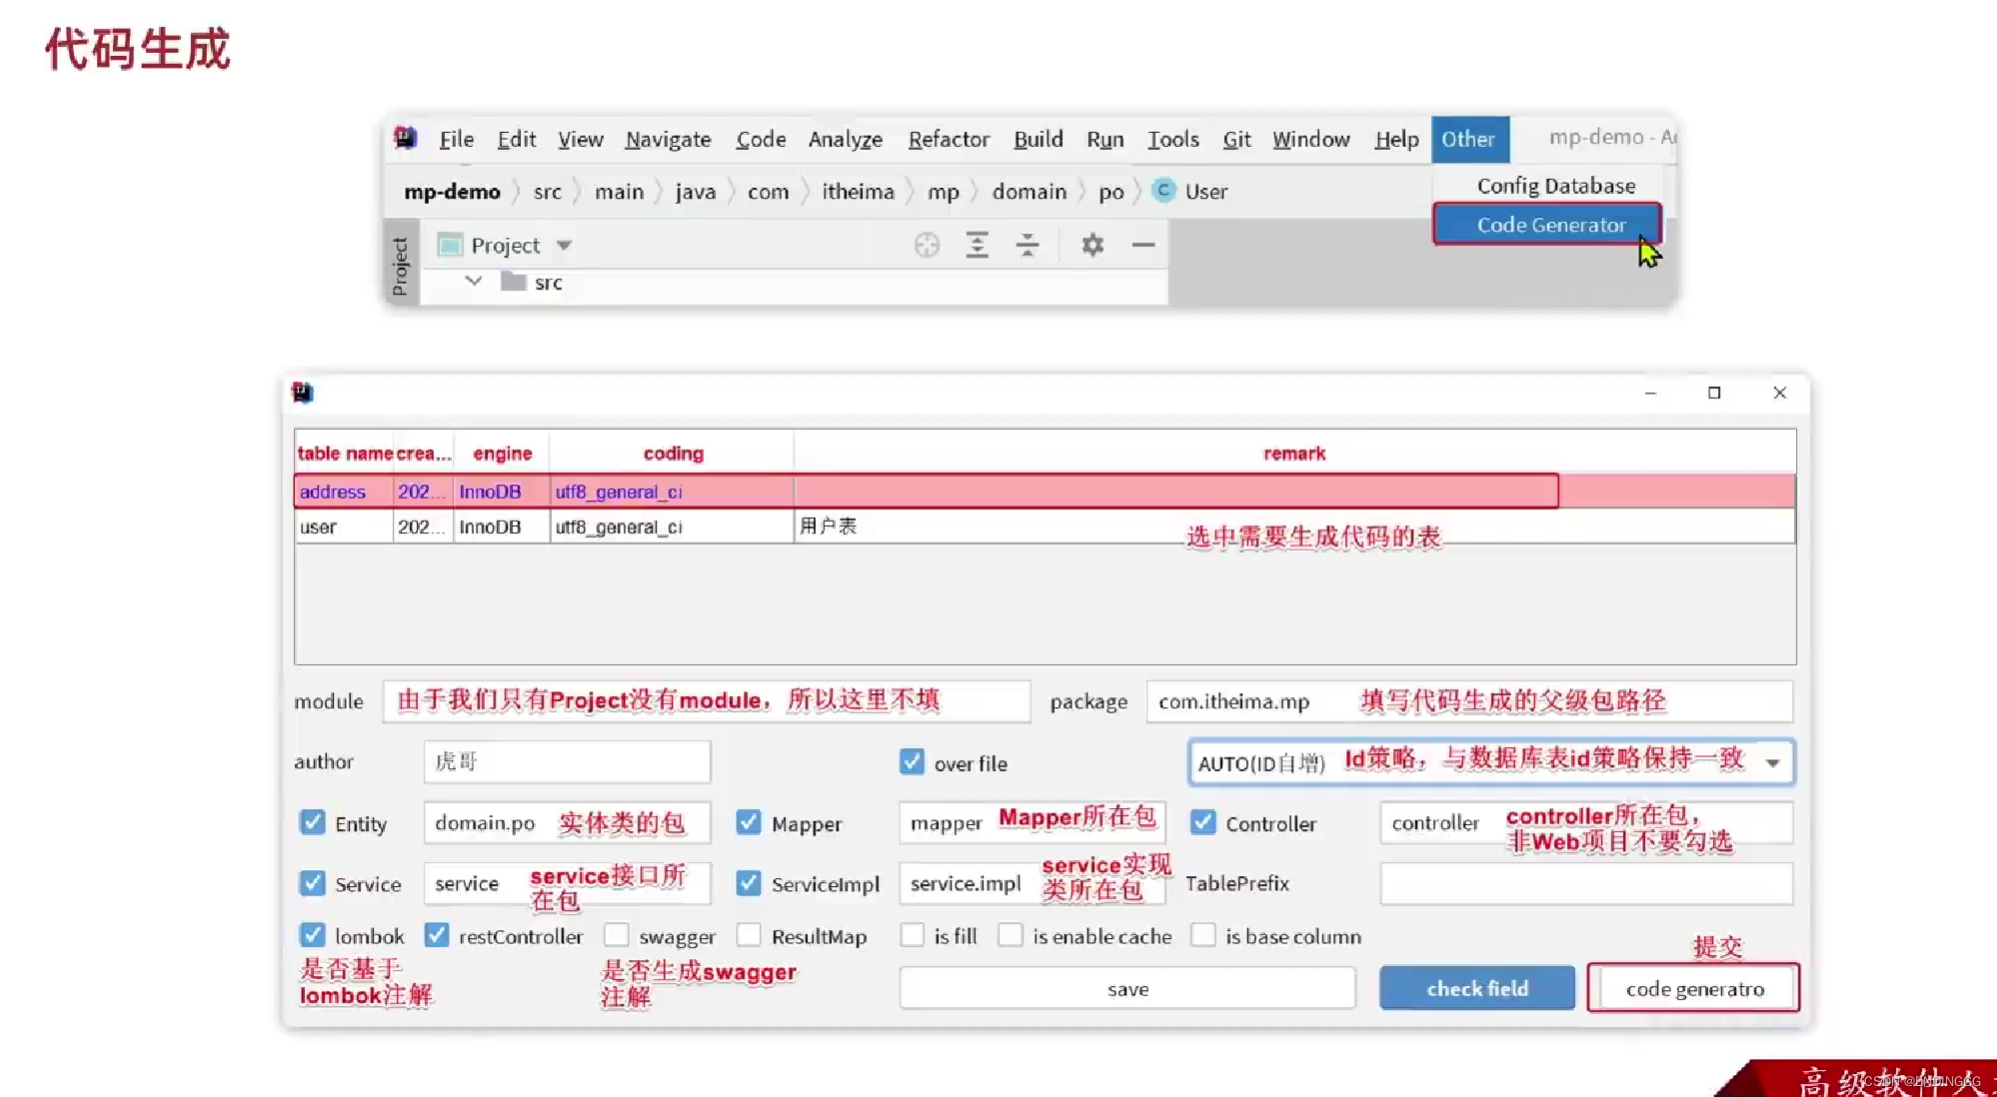Open the Other menu
Viewport: 1997px width, 1097px height.
(1470, 139)
